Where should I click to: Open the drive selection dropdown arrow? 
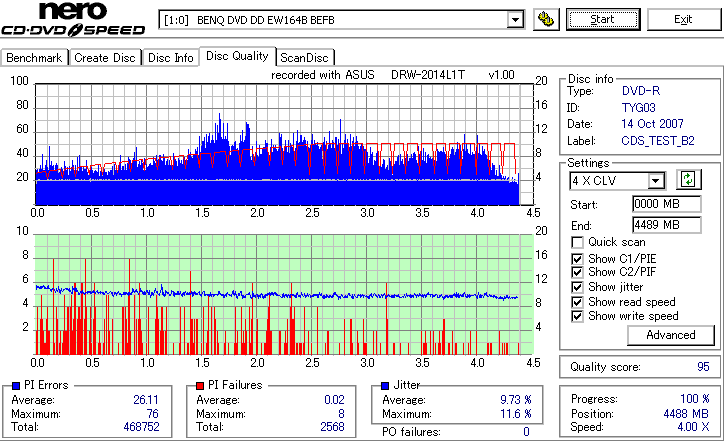(515, 20)
